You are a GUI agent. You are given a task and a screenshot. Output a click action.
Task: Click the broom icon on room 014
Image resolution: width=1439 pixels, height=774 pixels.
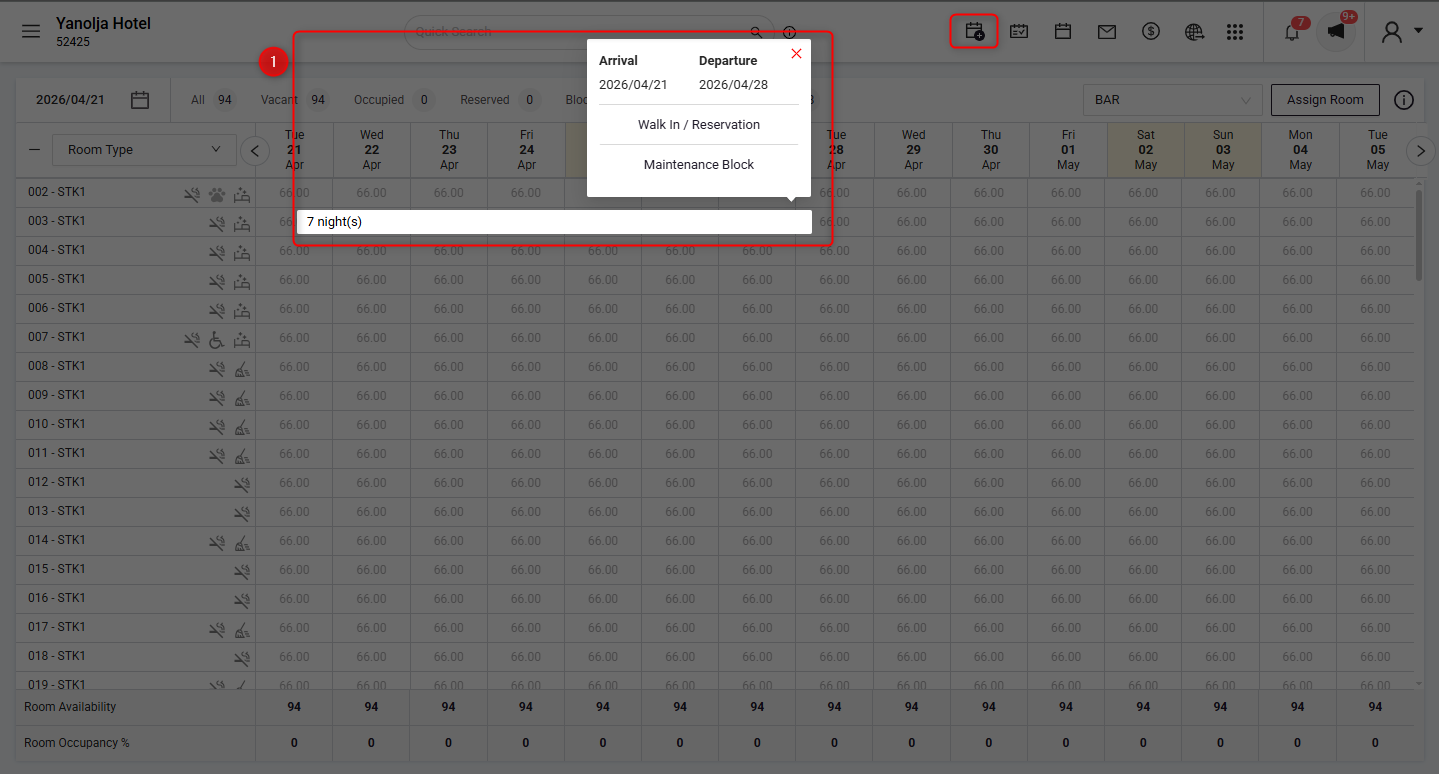pos(241,543)
